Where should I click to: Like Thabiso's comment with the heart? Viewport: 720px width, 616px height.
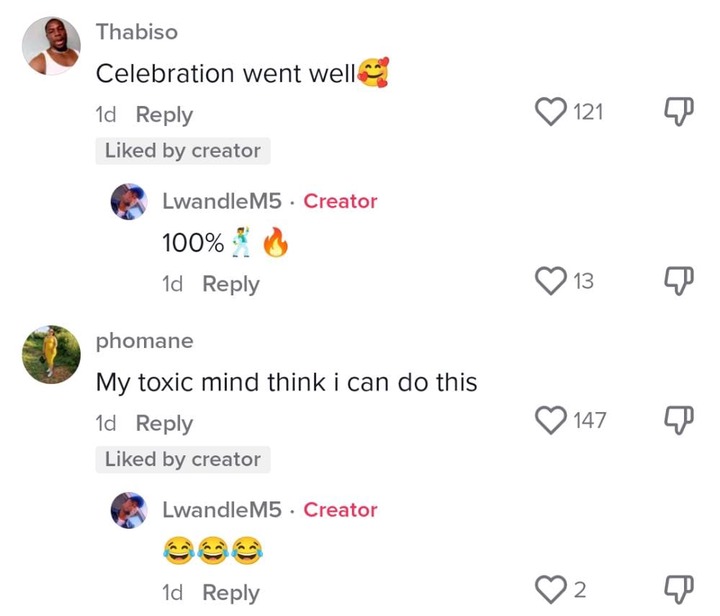551,112
